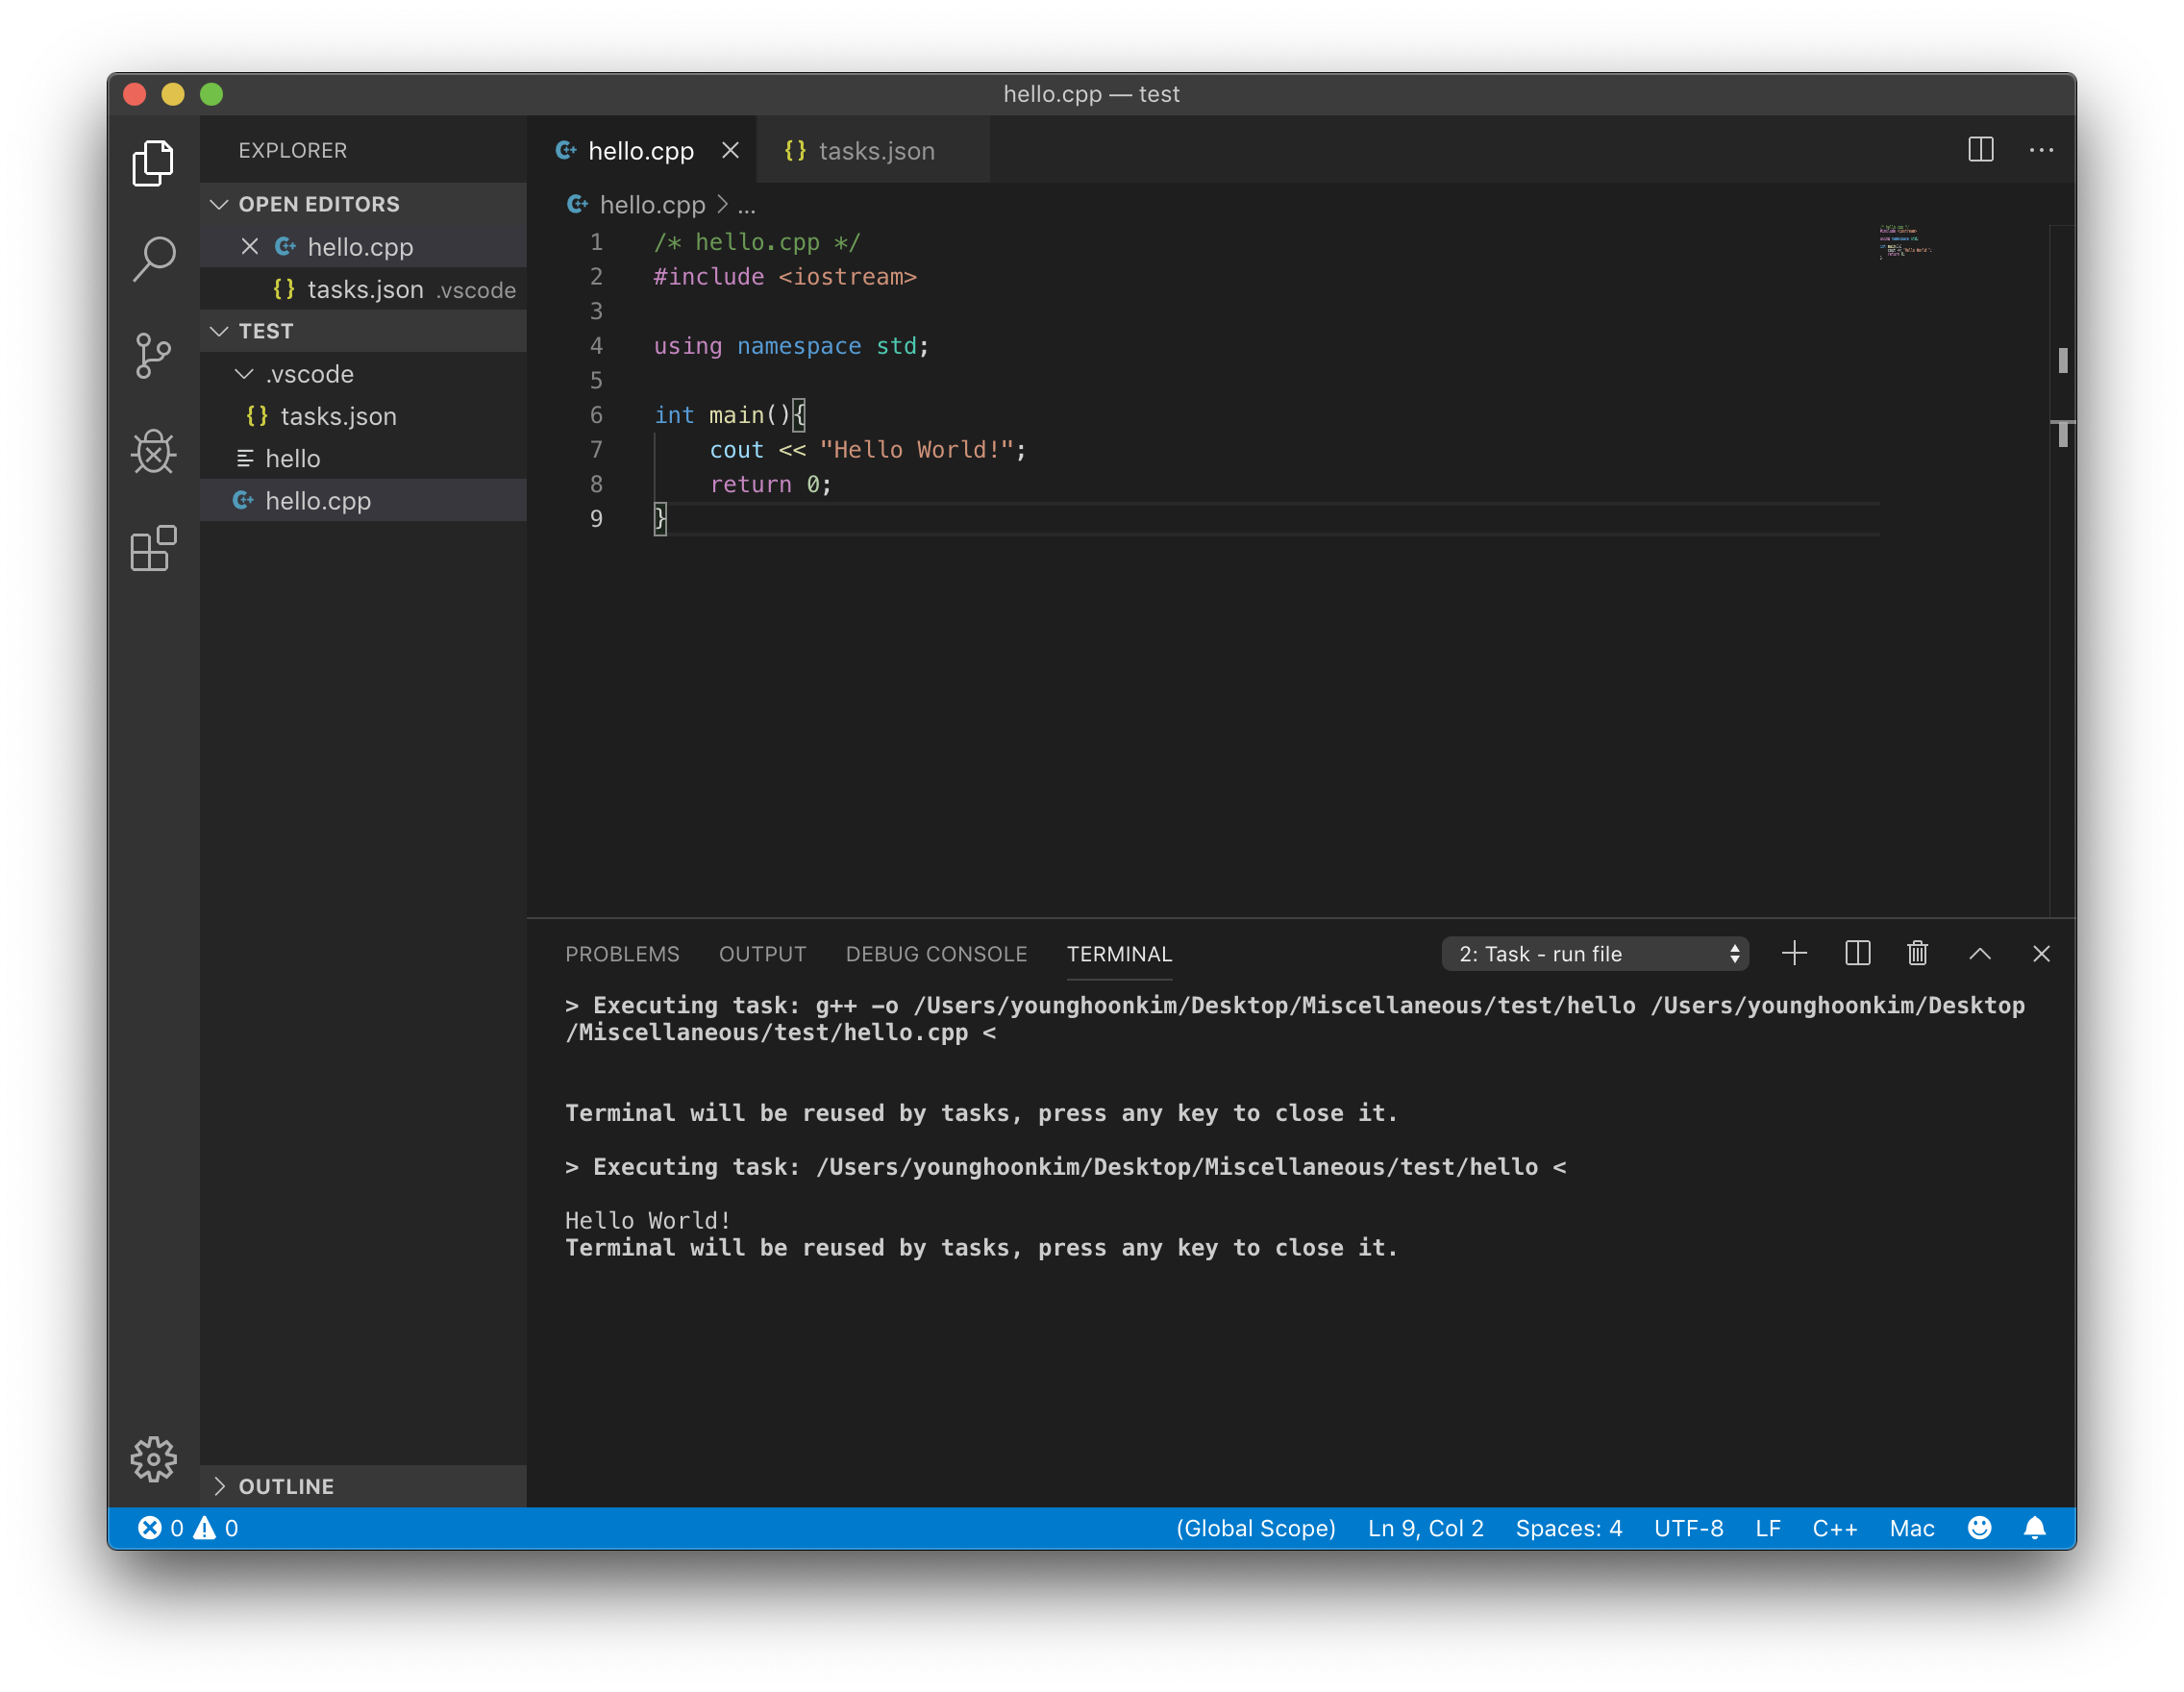This screenshot has width=2184, height=1692.
Task: Click the Kill Terminal trash icon
Action: click(1918, 955)
